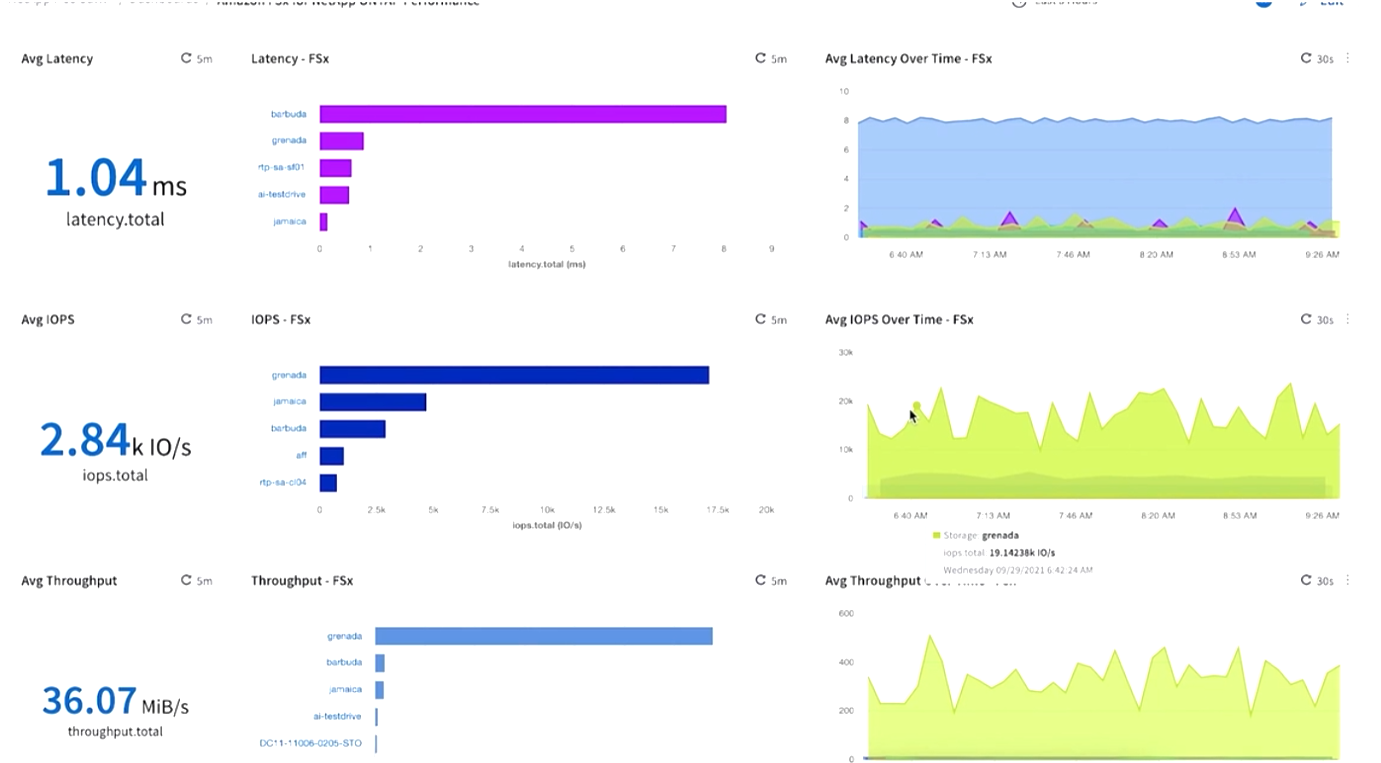Refresh the Latency - FSx bar chart

click(x=760, y=59)
